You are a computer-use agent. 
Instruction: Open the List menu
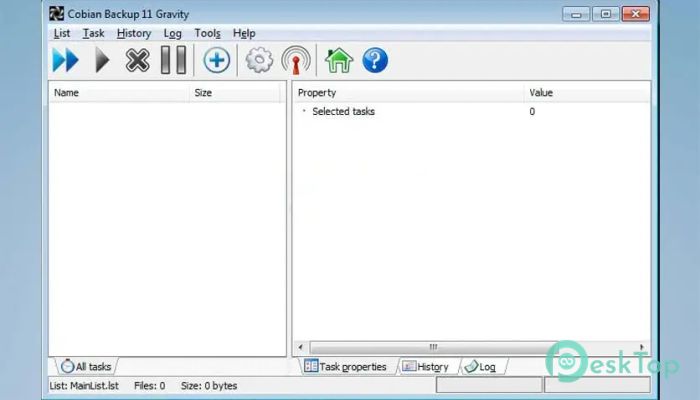(x=62, y=33)
